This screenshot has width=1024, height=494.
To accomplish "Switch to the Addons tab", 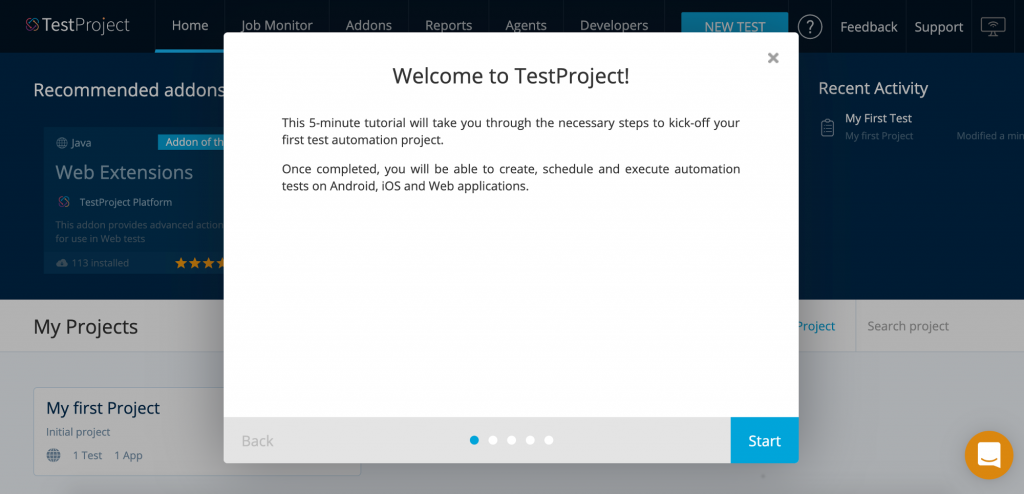I will (370, 26).
